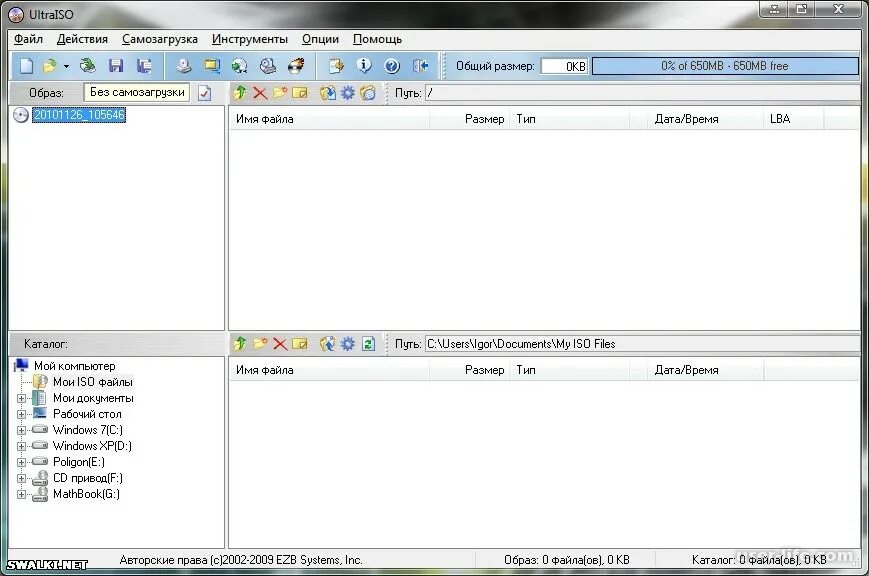The height and width of the screenshot is (576, 869).
Task: Go up a folder in the Каталог pane
Action: coord(239,344)
